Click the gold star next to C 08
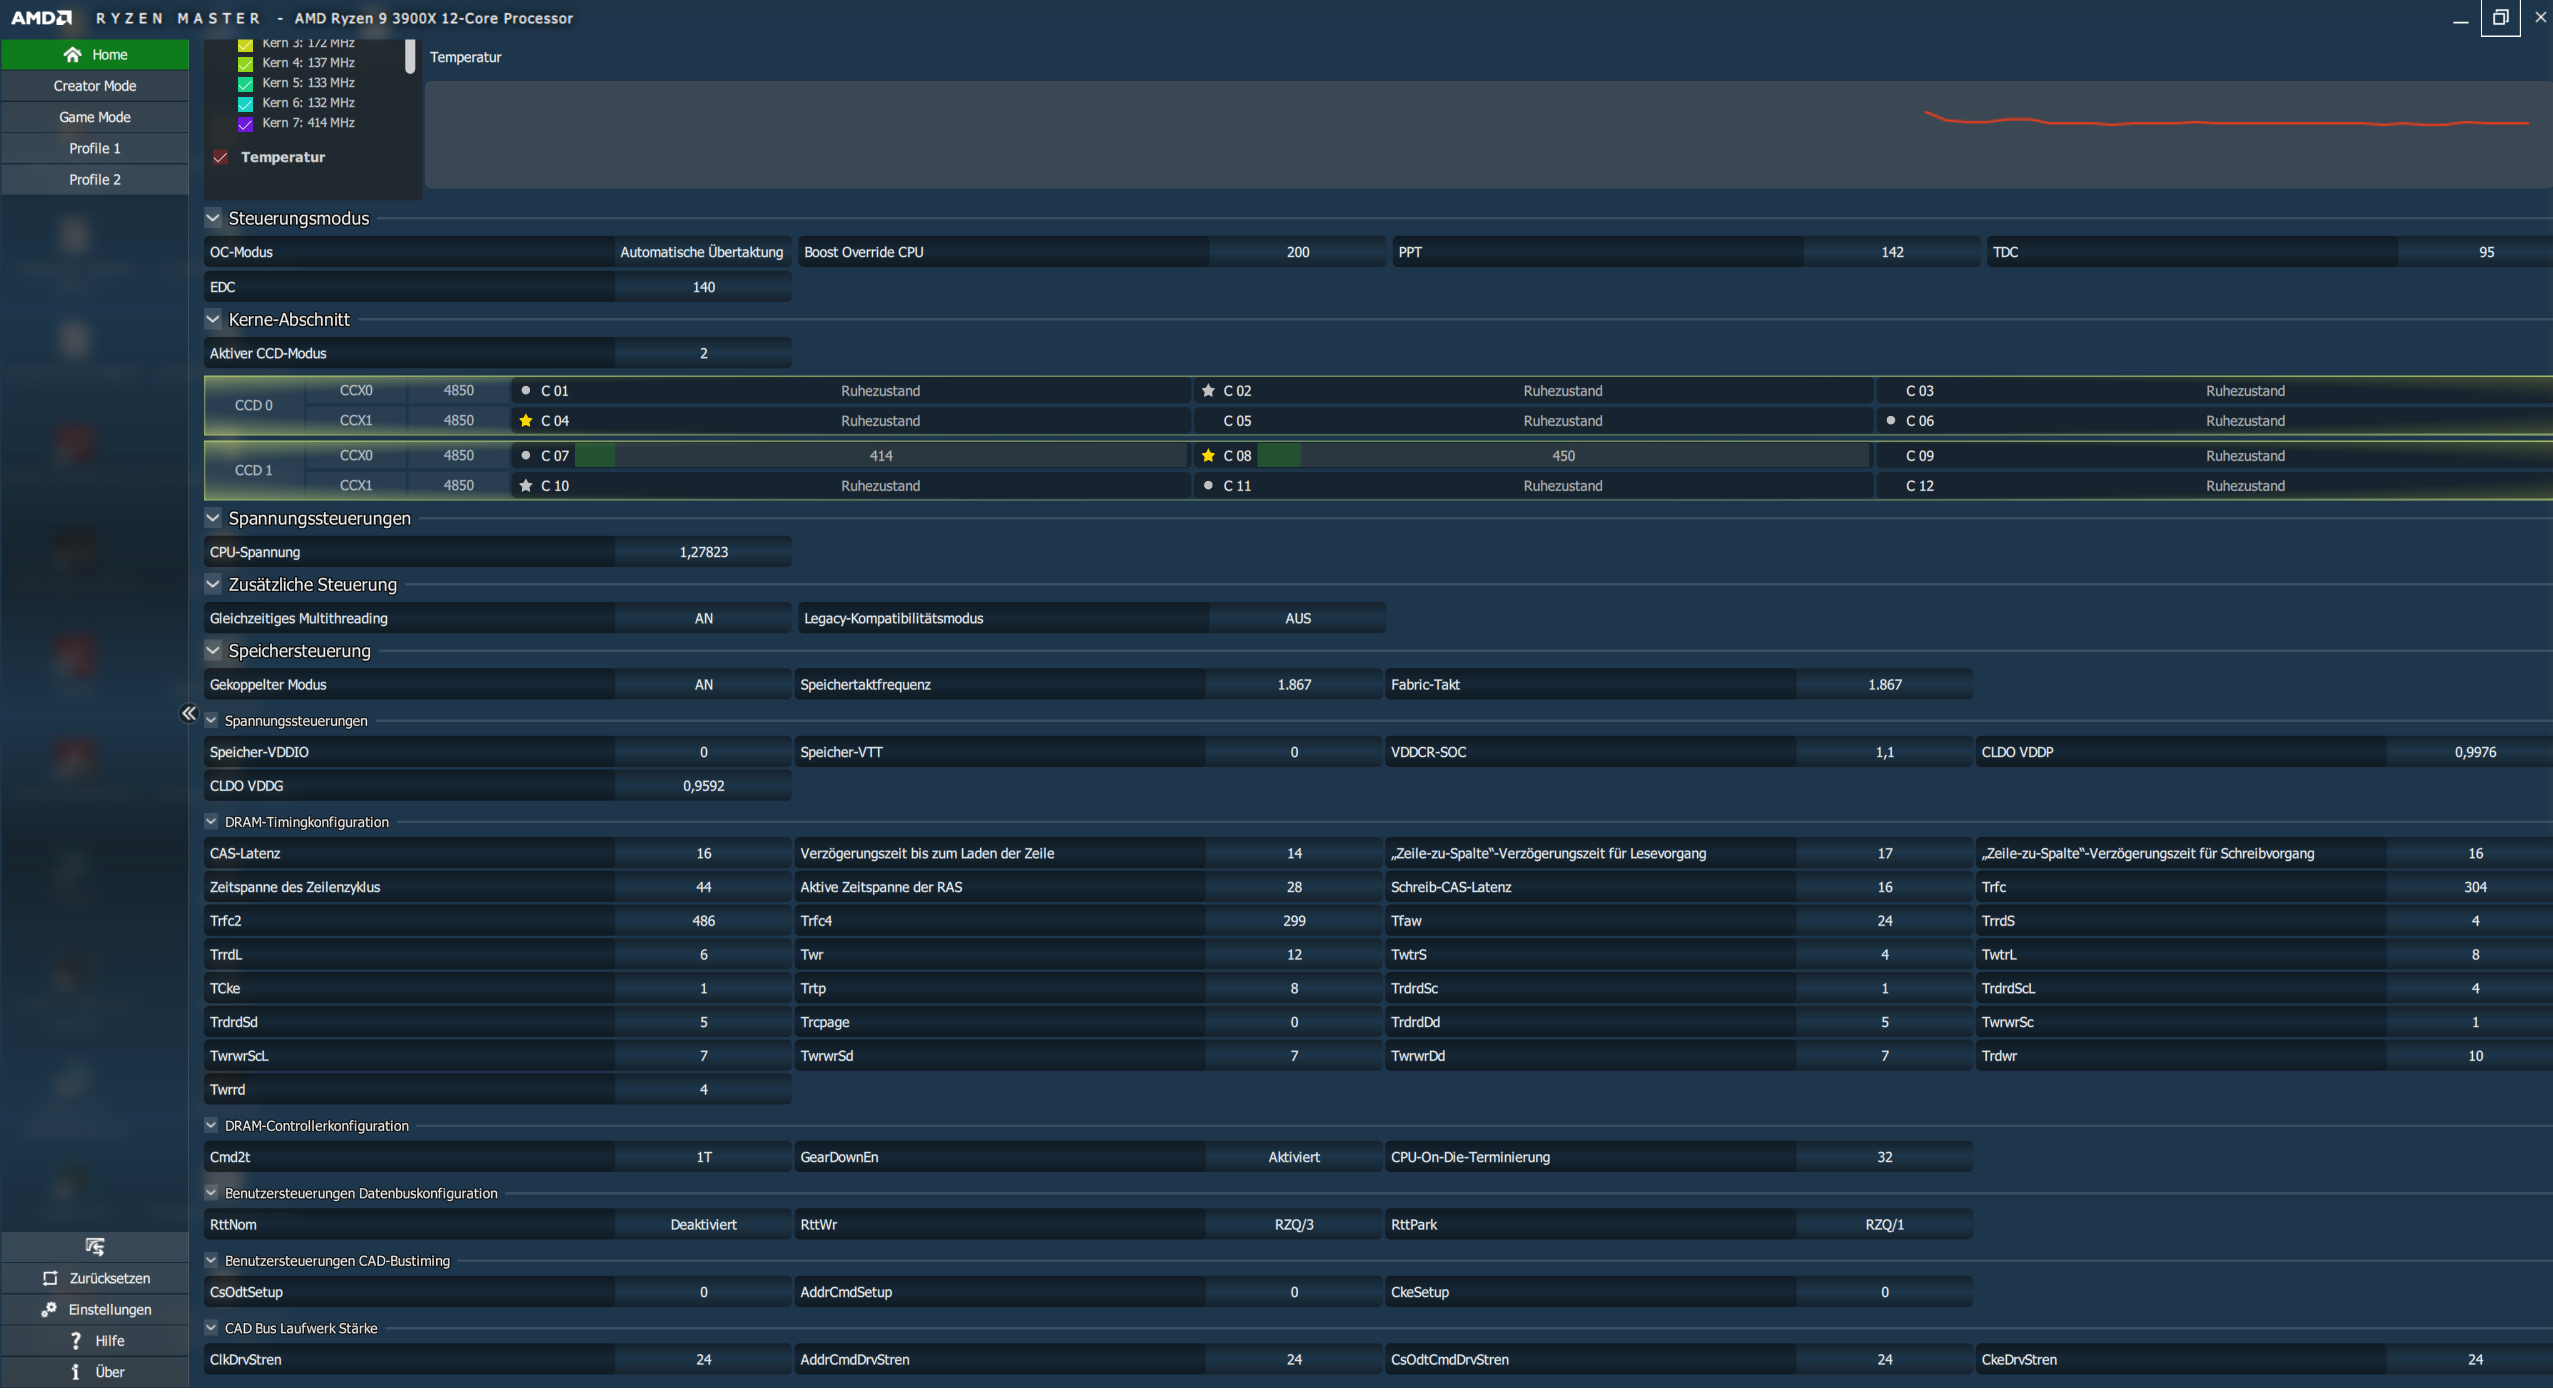The height and width of the screenshot is (1392, 2553). coord(1208,456)
